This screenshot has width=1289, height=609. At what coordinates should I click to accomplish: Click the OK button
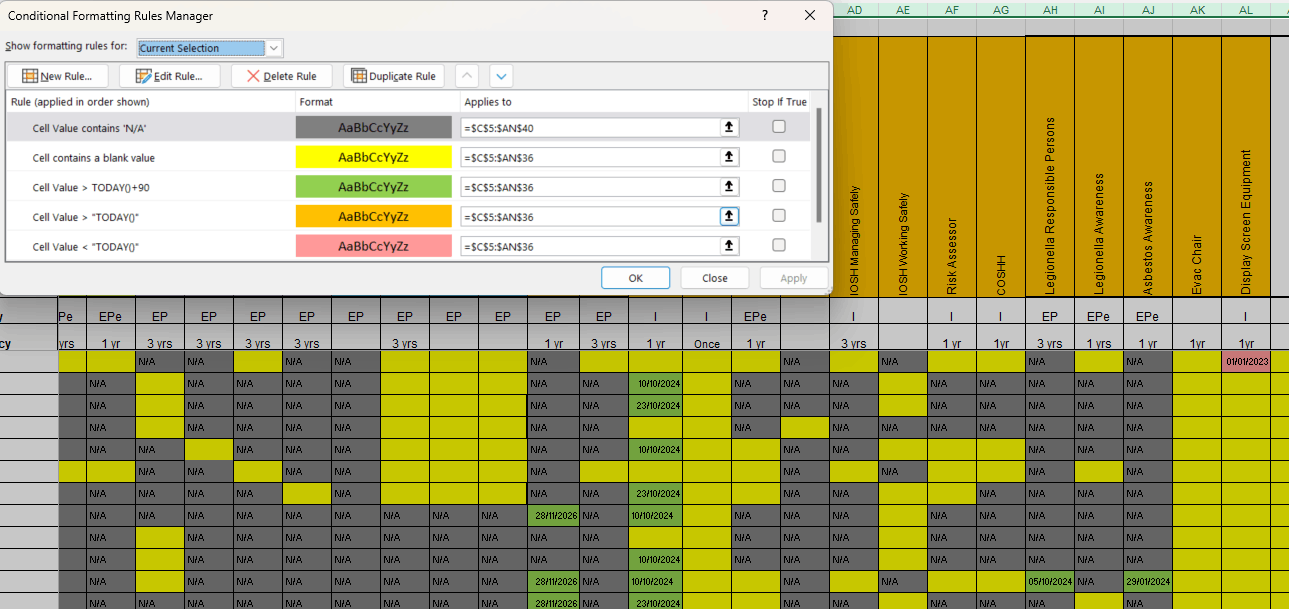click(x=635, y=278)
